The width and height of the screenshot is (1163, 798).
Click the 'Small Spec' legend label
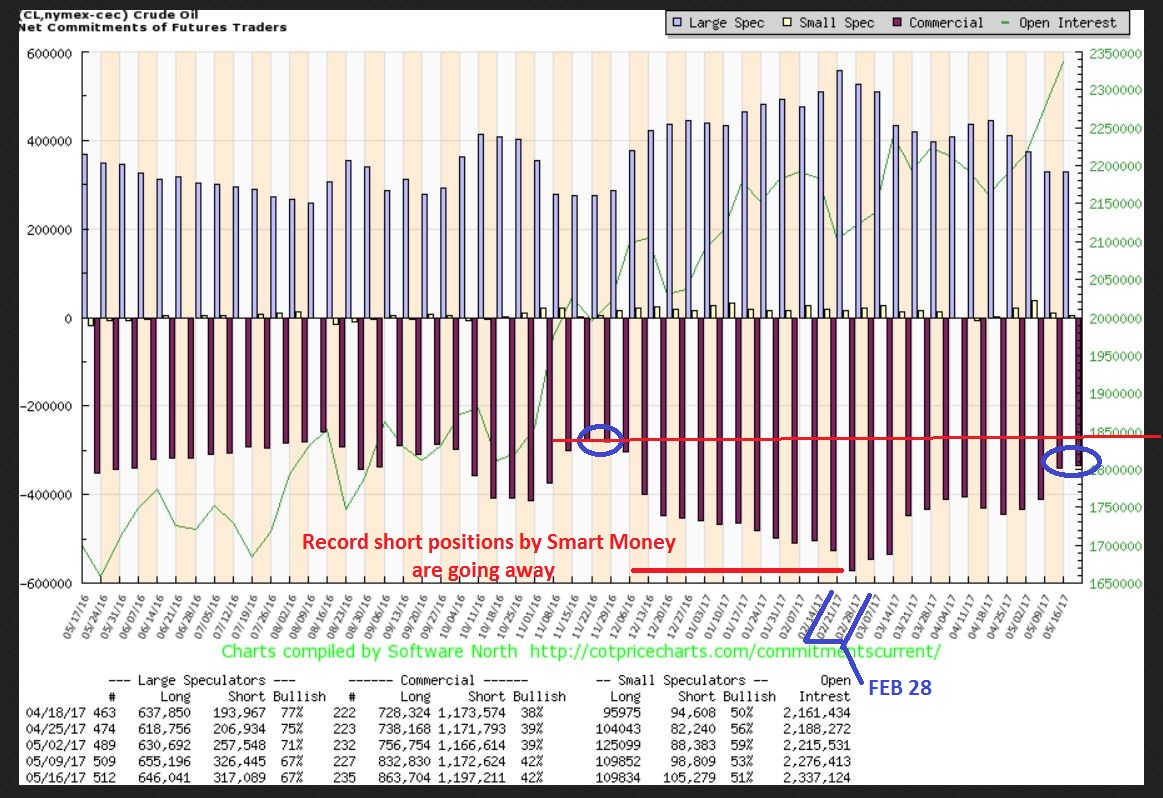coord(837,23)
